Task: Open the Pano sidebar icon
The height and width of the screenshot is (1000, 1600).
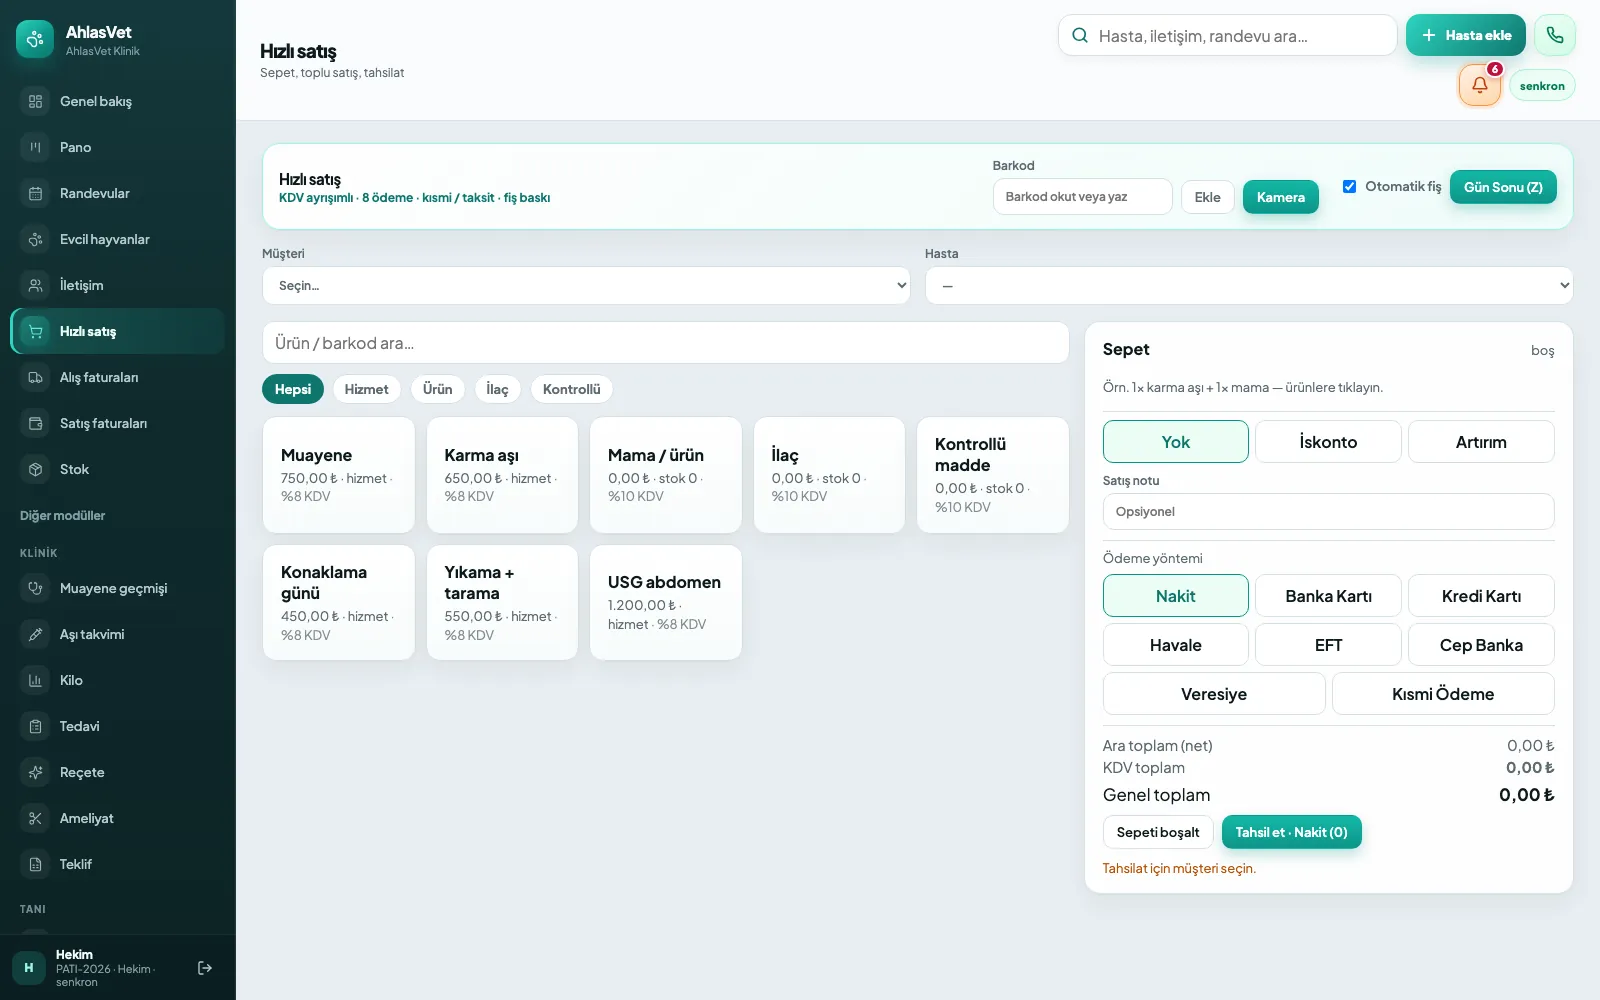Action: click(x=35, y=147)
